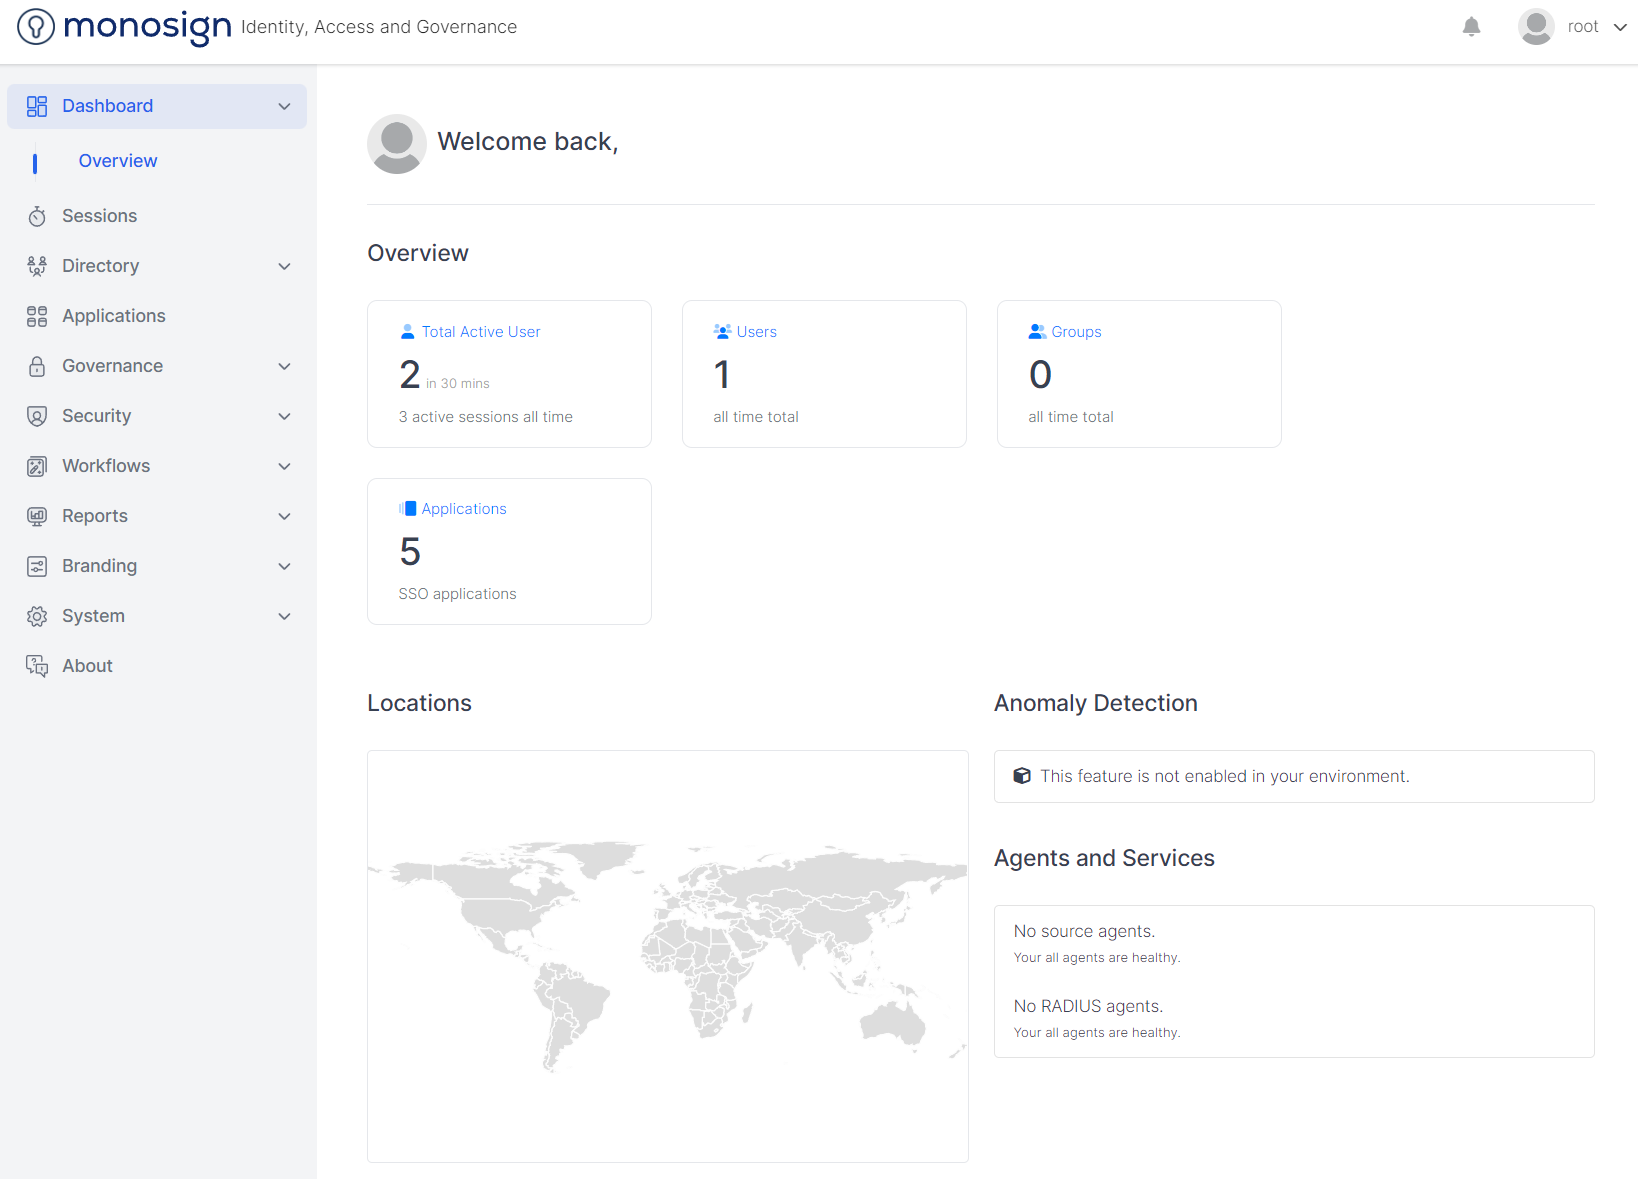Select the Overview submenu item
This screenshot has height=1179, width=1638.
tap(118, 161)
